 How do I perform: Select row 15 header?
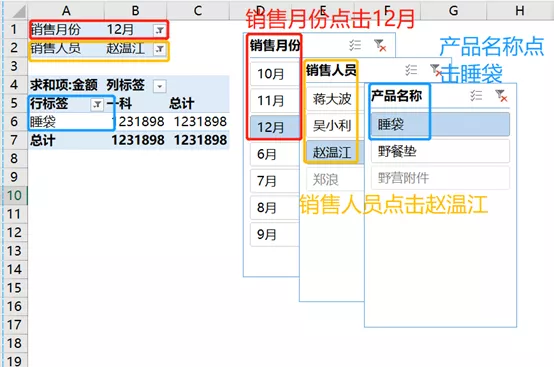coord(14,288)
